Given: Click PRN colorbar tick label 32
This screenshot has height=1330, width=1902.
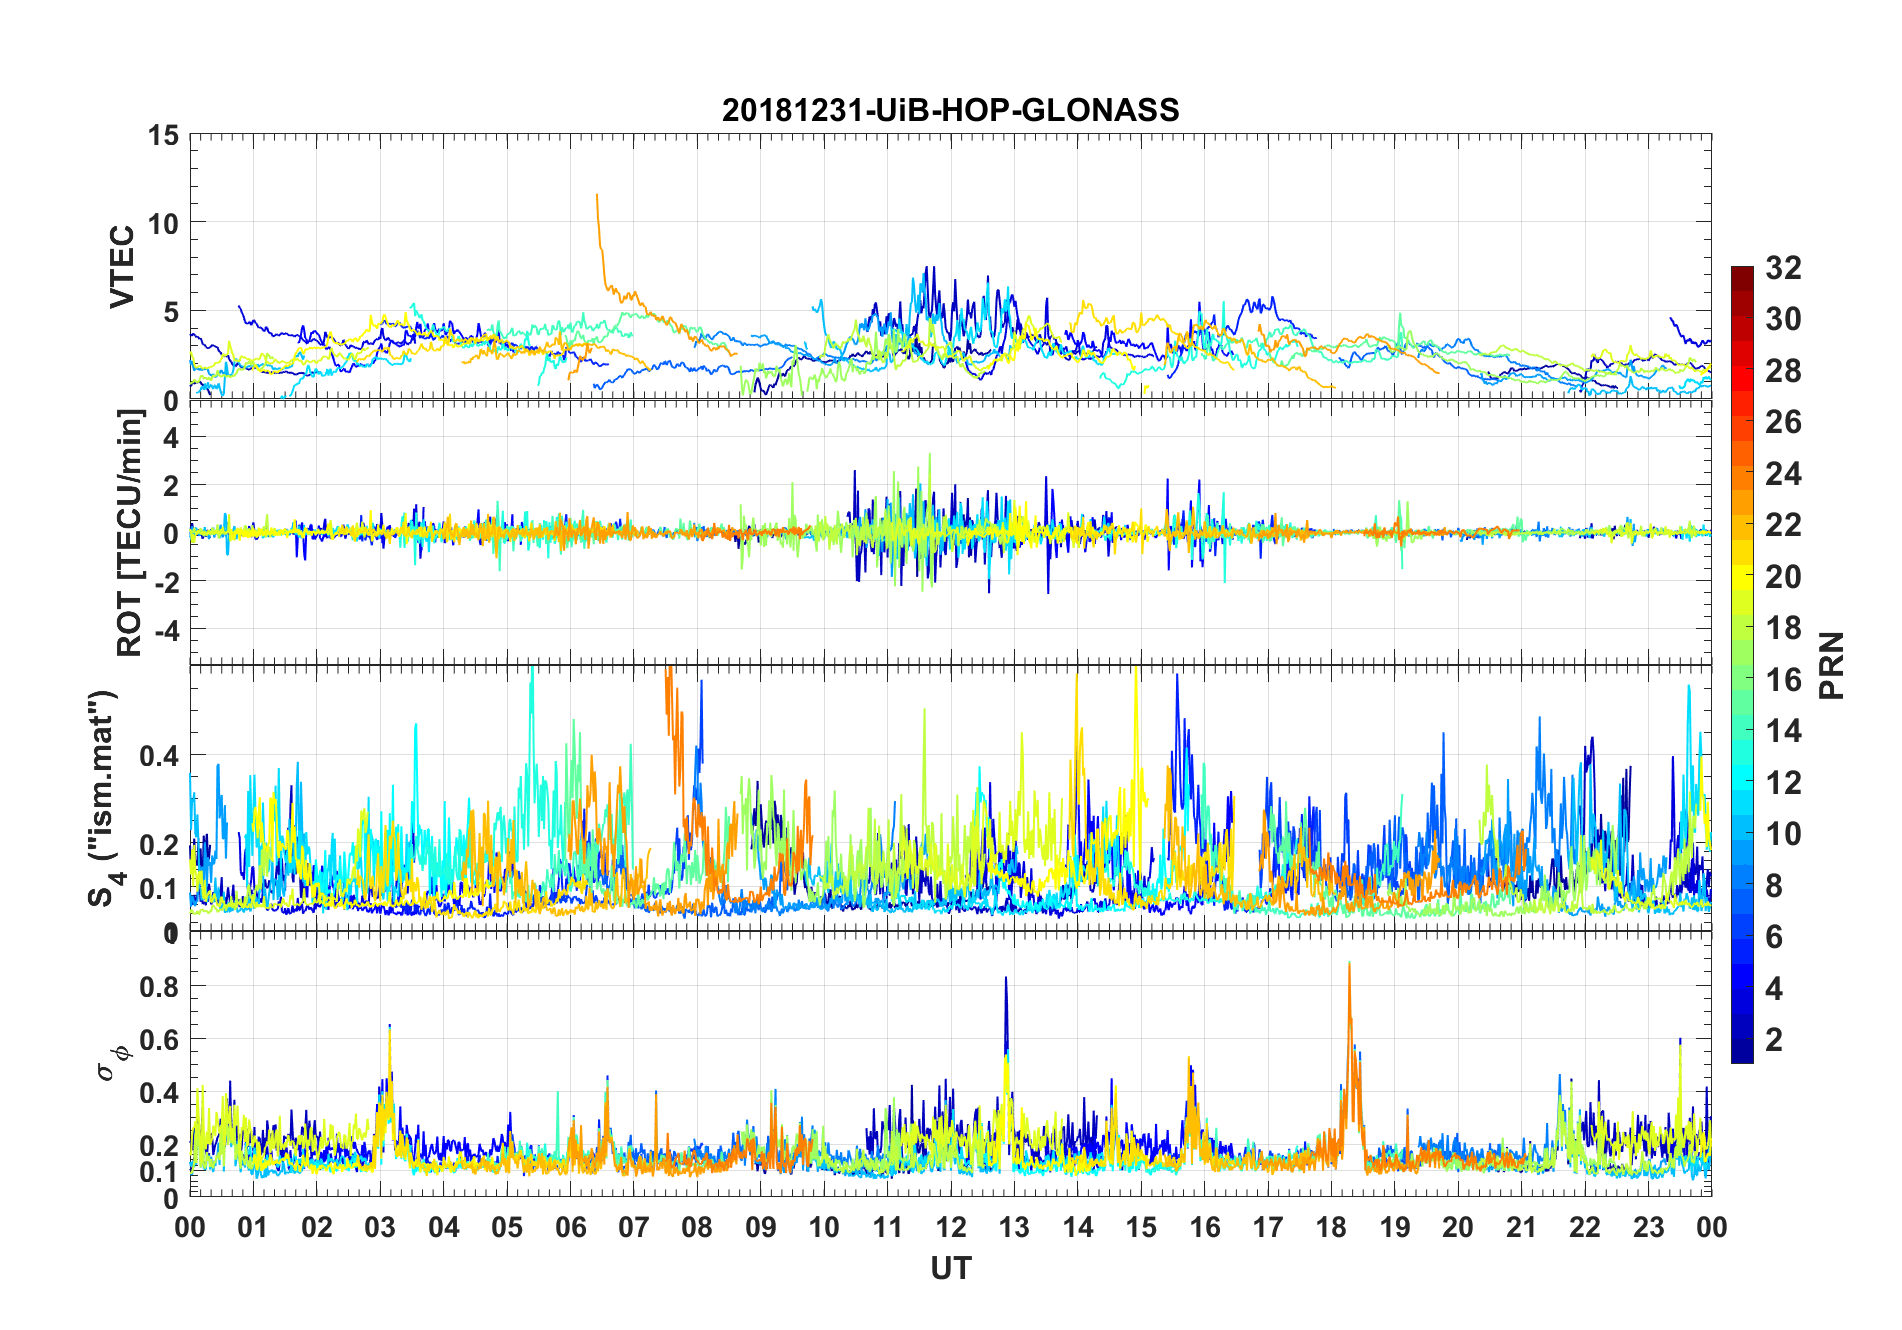Looking at the screenshot, I should point(1784,268).
